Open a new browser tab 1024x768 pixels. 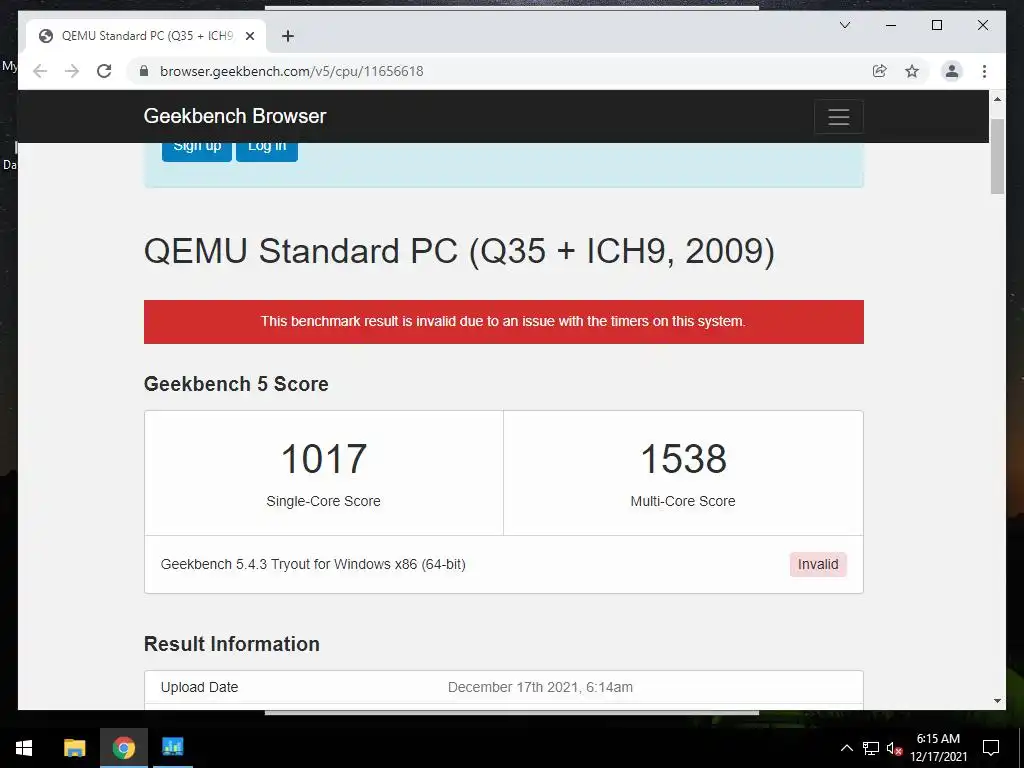tap(288, 36)
